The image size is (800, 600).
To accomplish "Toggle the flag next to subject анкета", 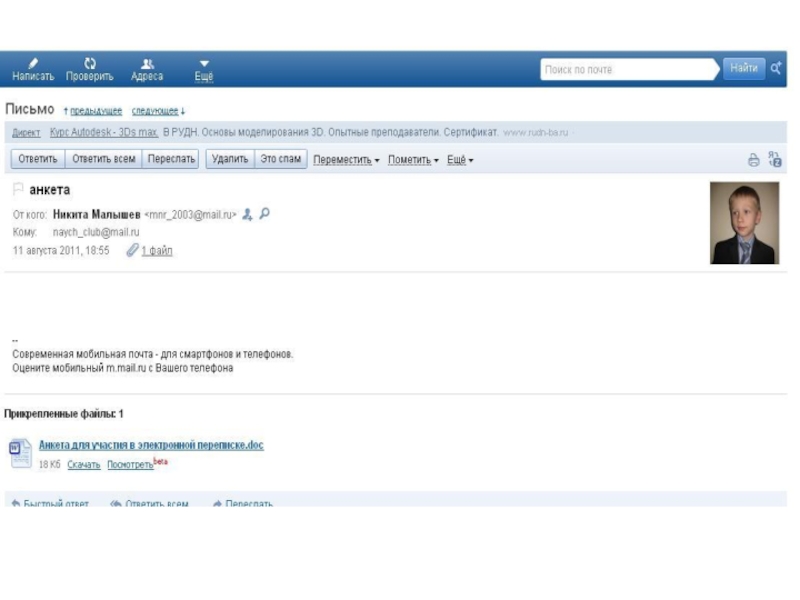I will [17, 190].
